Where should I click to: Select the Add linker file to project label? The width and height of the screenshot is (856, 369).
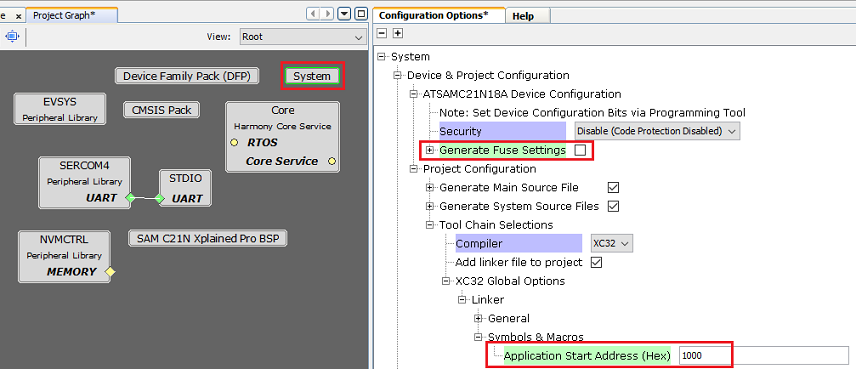[x=519, y=263]
